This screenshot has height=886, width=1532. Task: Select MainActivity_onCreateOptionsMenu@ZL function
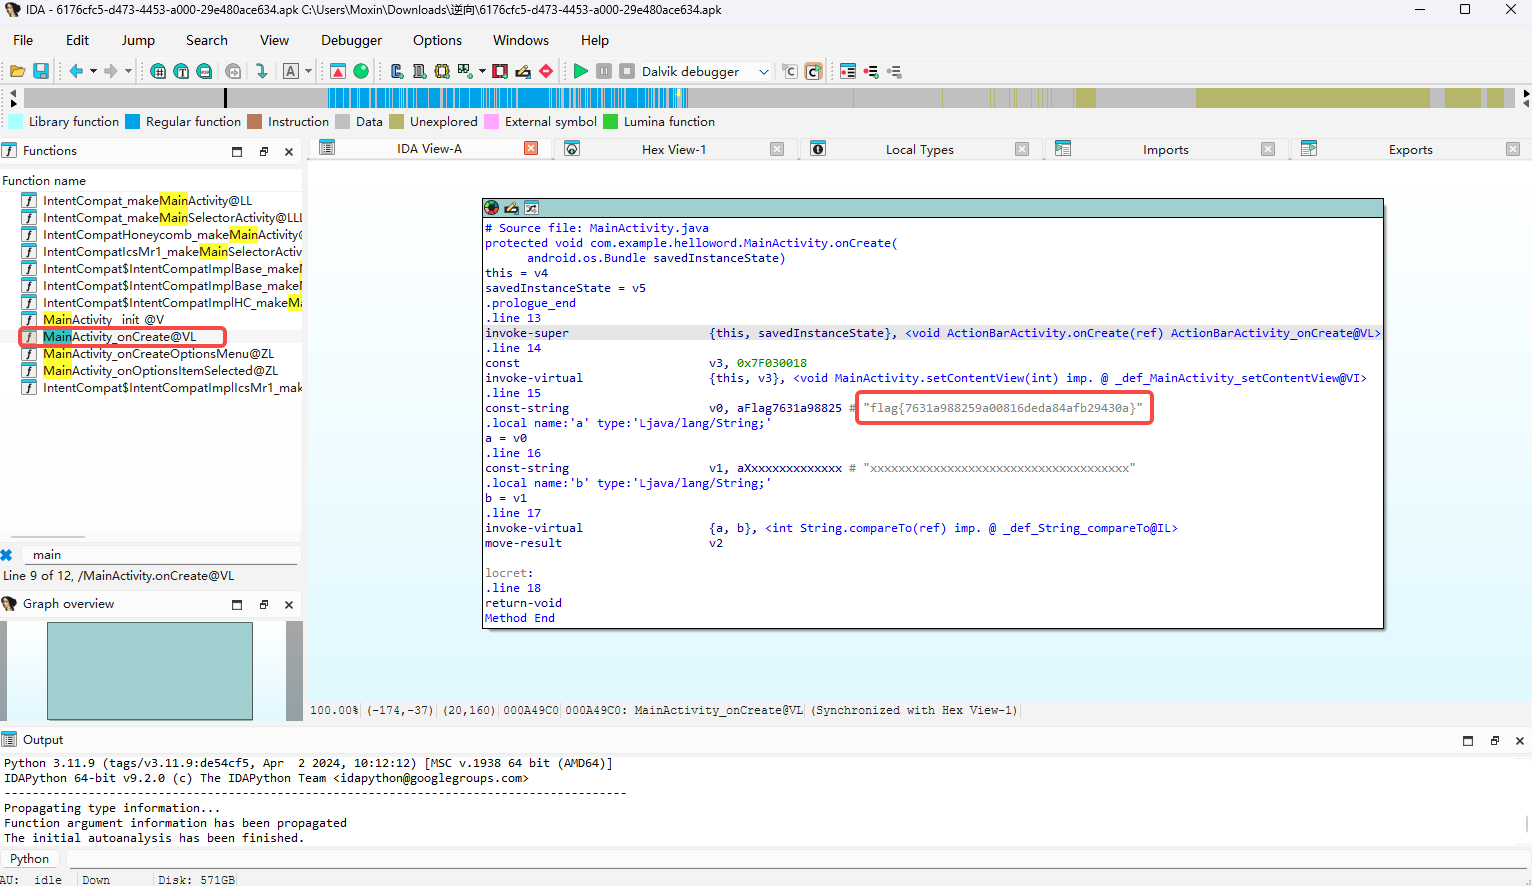click(158, 354)
